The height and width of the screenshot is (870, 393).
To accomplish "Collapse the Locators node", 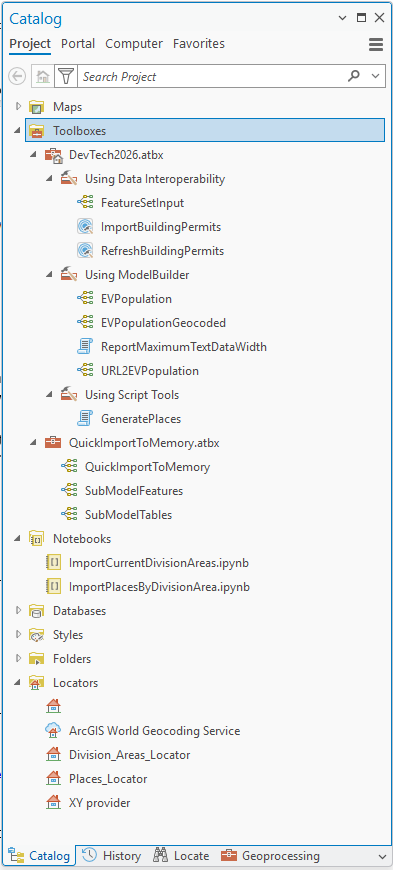I will tap(18, 682).
